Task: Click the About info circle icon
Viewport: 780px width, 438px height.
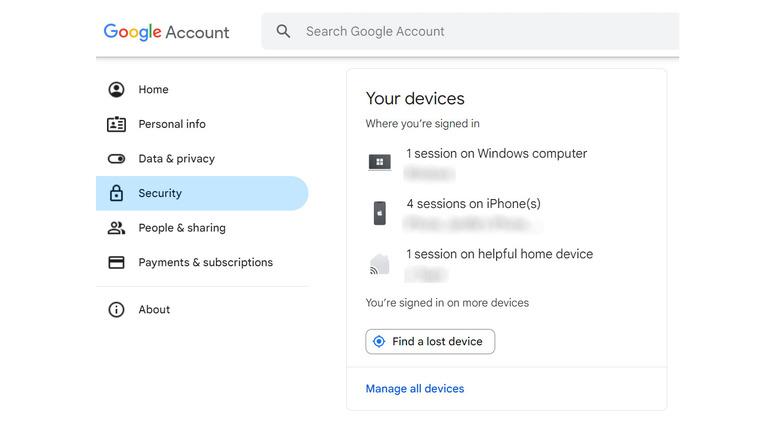Action: click(116, 310)
